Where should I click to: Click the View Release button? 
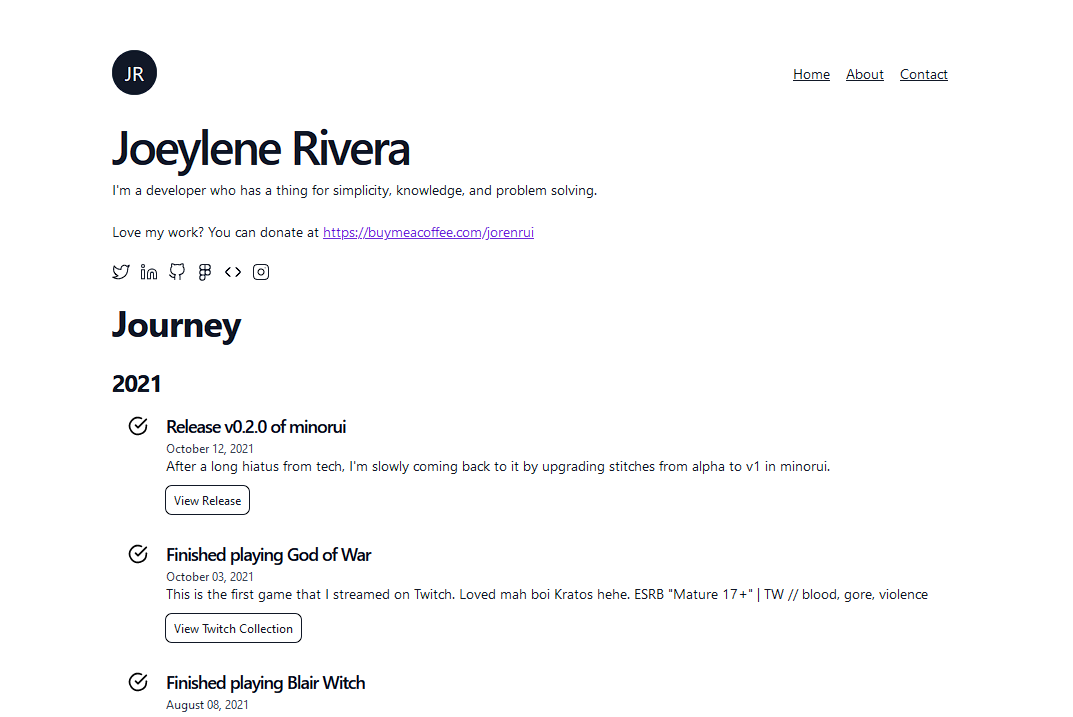(207, 499)
